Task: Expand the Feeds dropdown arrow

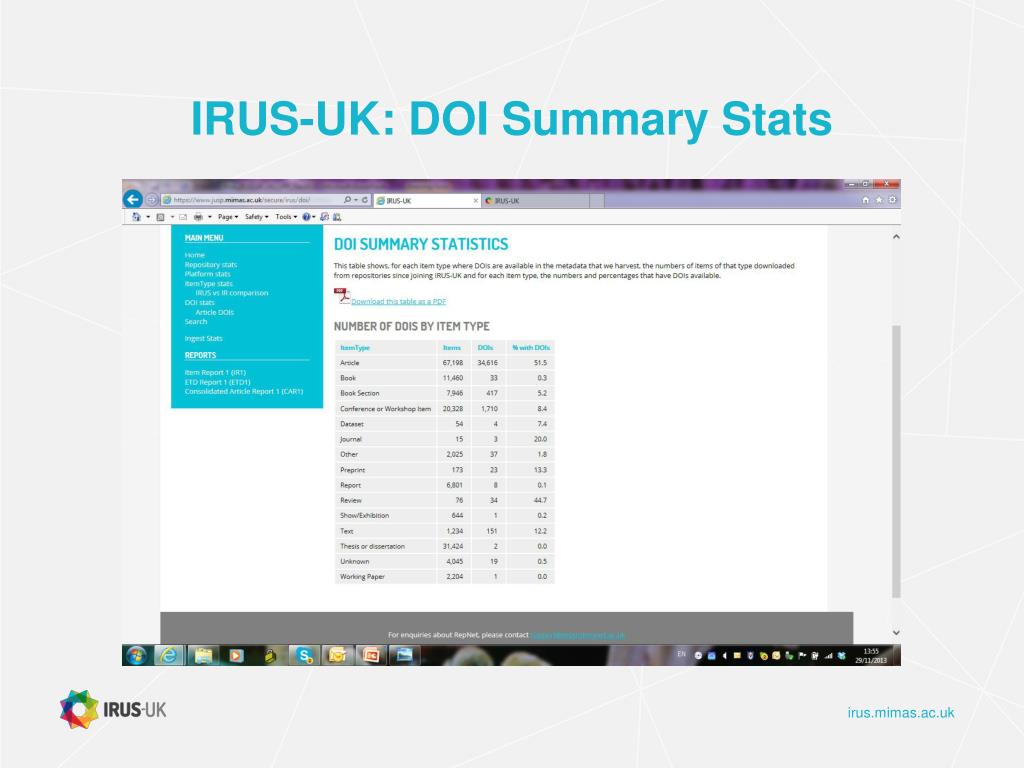Action: 172,217
